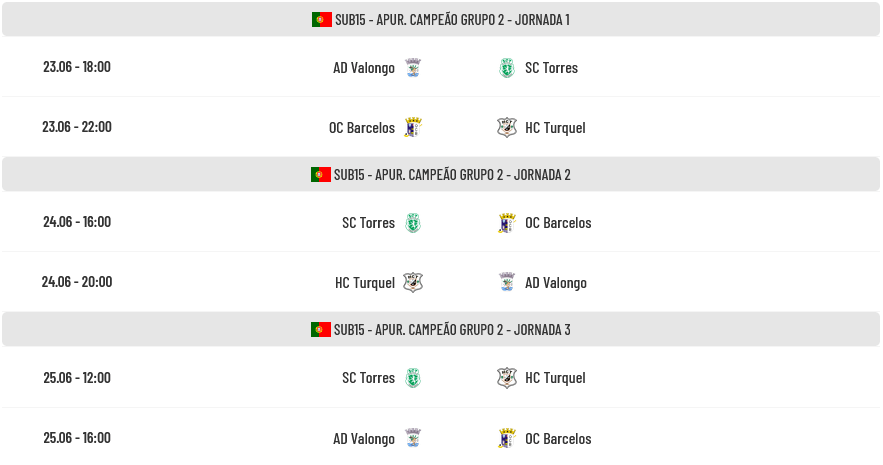Click Portugal flag in Jornada 1 header

[x=322, y=20]
